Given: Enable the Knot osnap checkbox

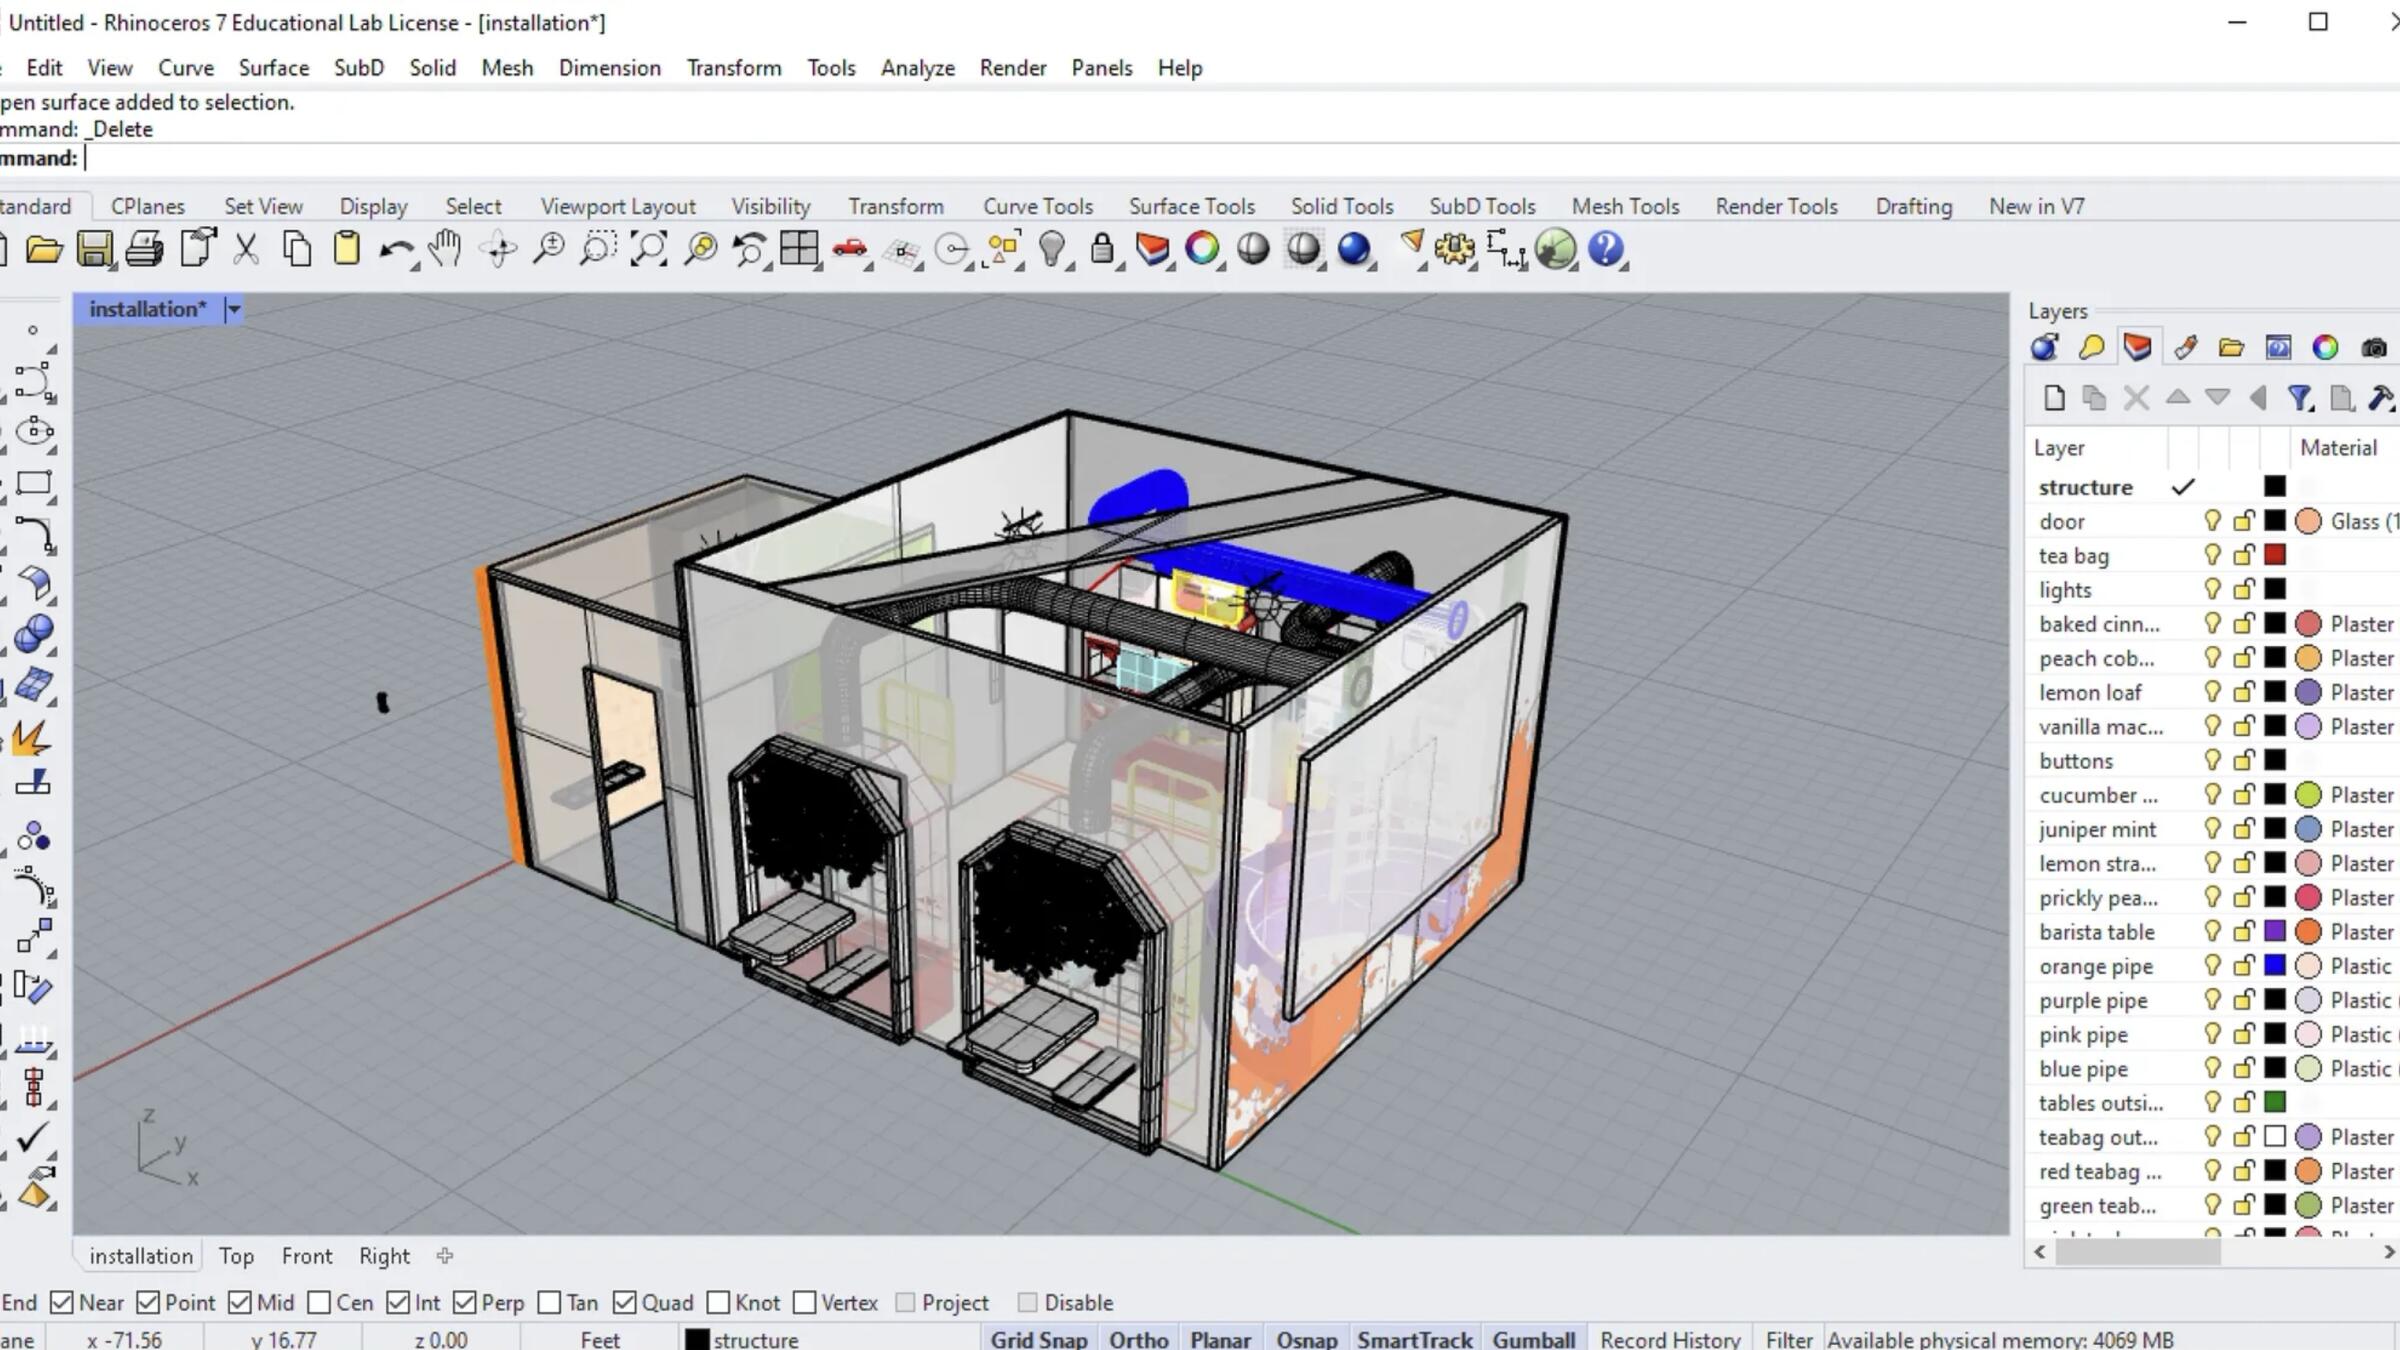Looking at the screenshot, I should (x=718, y=1302).
